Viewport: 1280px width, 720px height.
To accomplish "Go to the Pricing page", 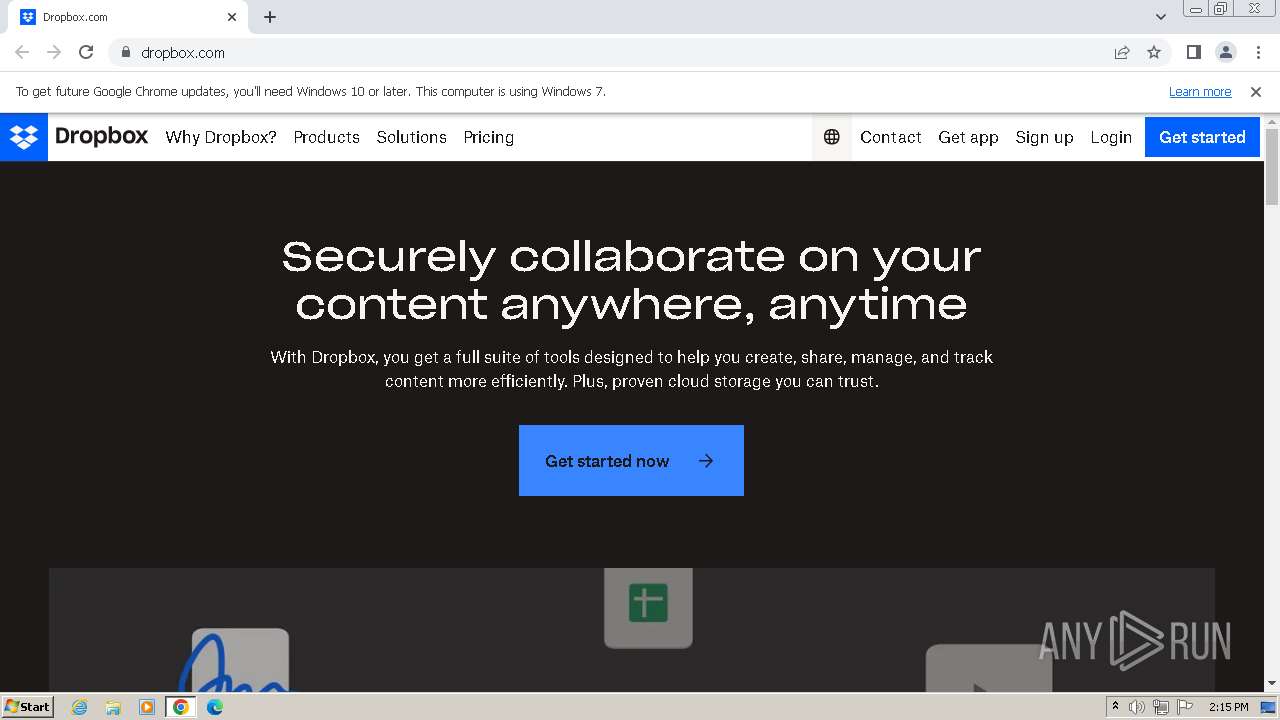I will pyautogui.click(x=488, y=137).
